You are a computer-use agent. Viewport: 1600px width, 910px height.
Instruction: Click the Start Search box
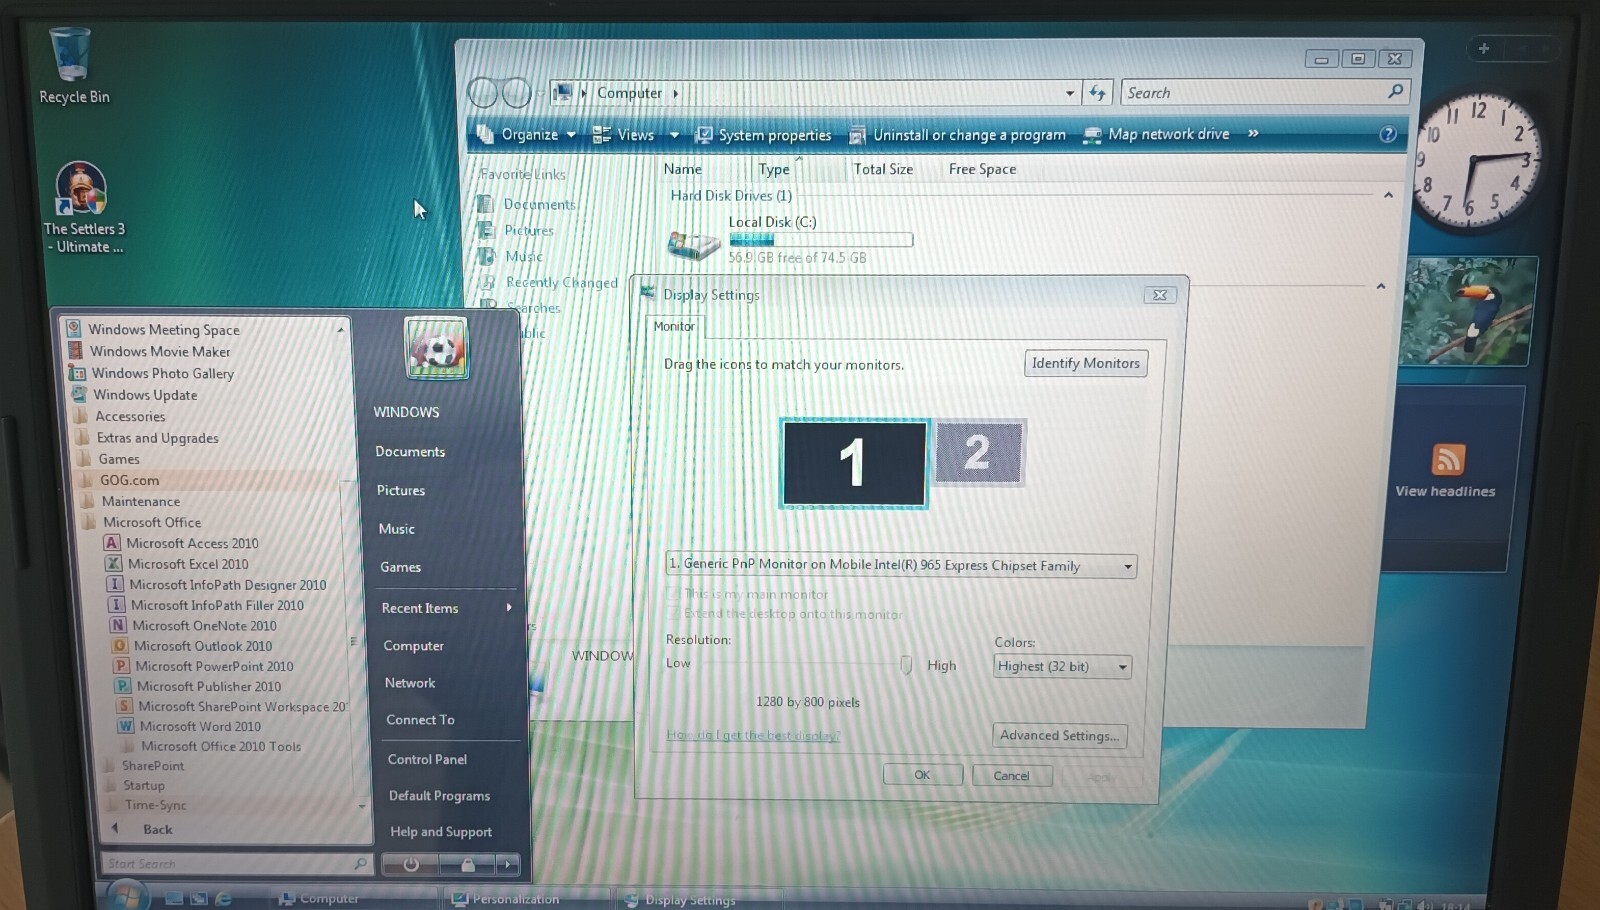236,864
